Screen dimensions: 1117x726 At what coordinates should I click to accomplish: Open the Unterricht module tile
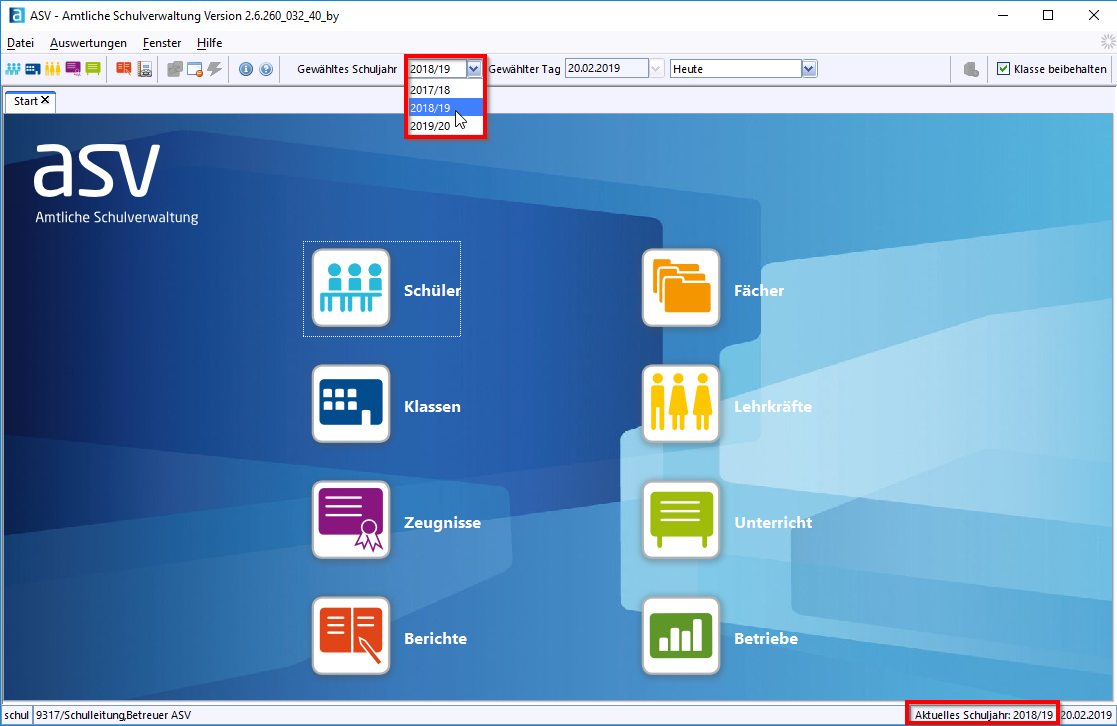click(x=680, y=520)
